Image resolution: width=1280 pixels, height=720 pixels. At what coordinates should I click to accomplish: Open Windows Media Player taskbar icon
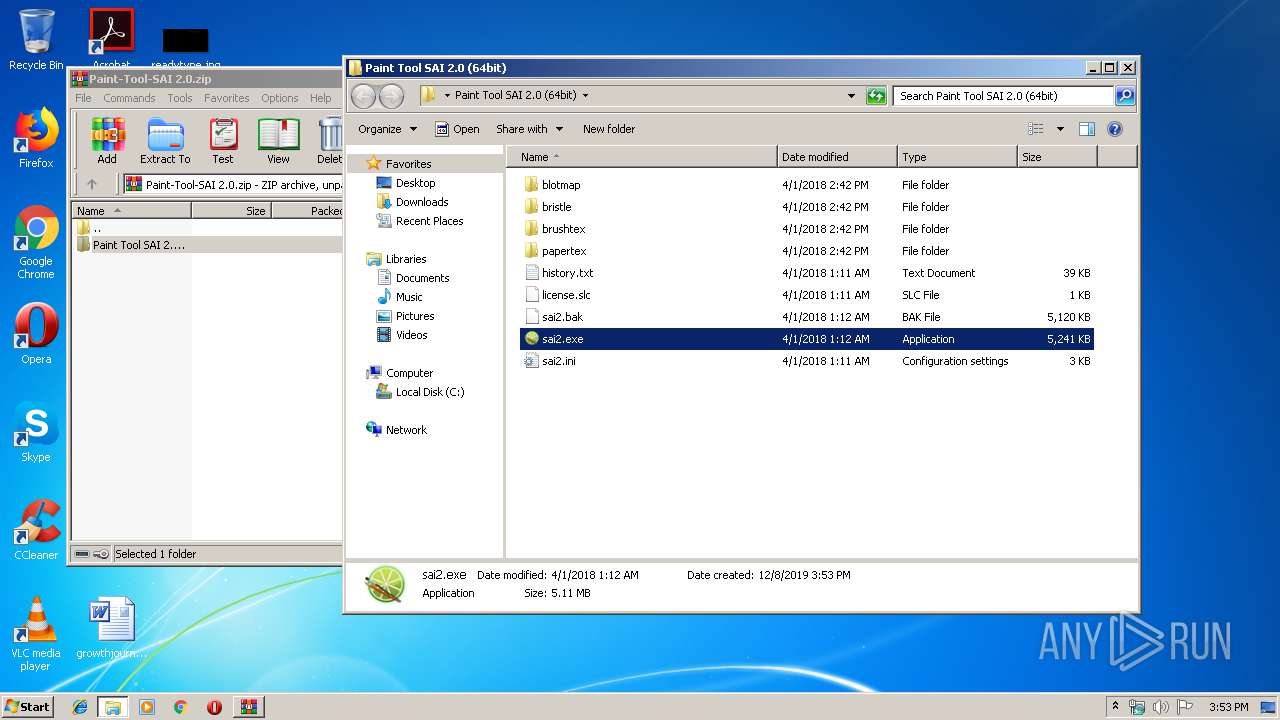click(x=147, y=707)
